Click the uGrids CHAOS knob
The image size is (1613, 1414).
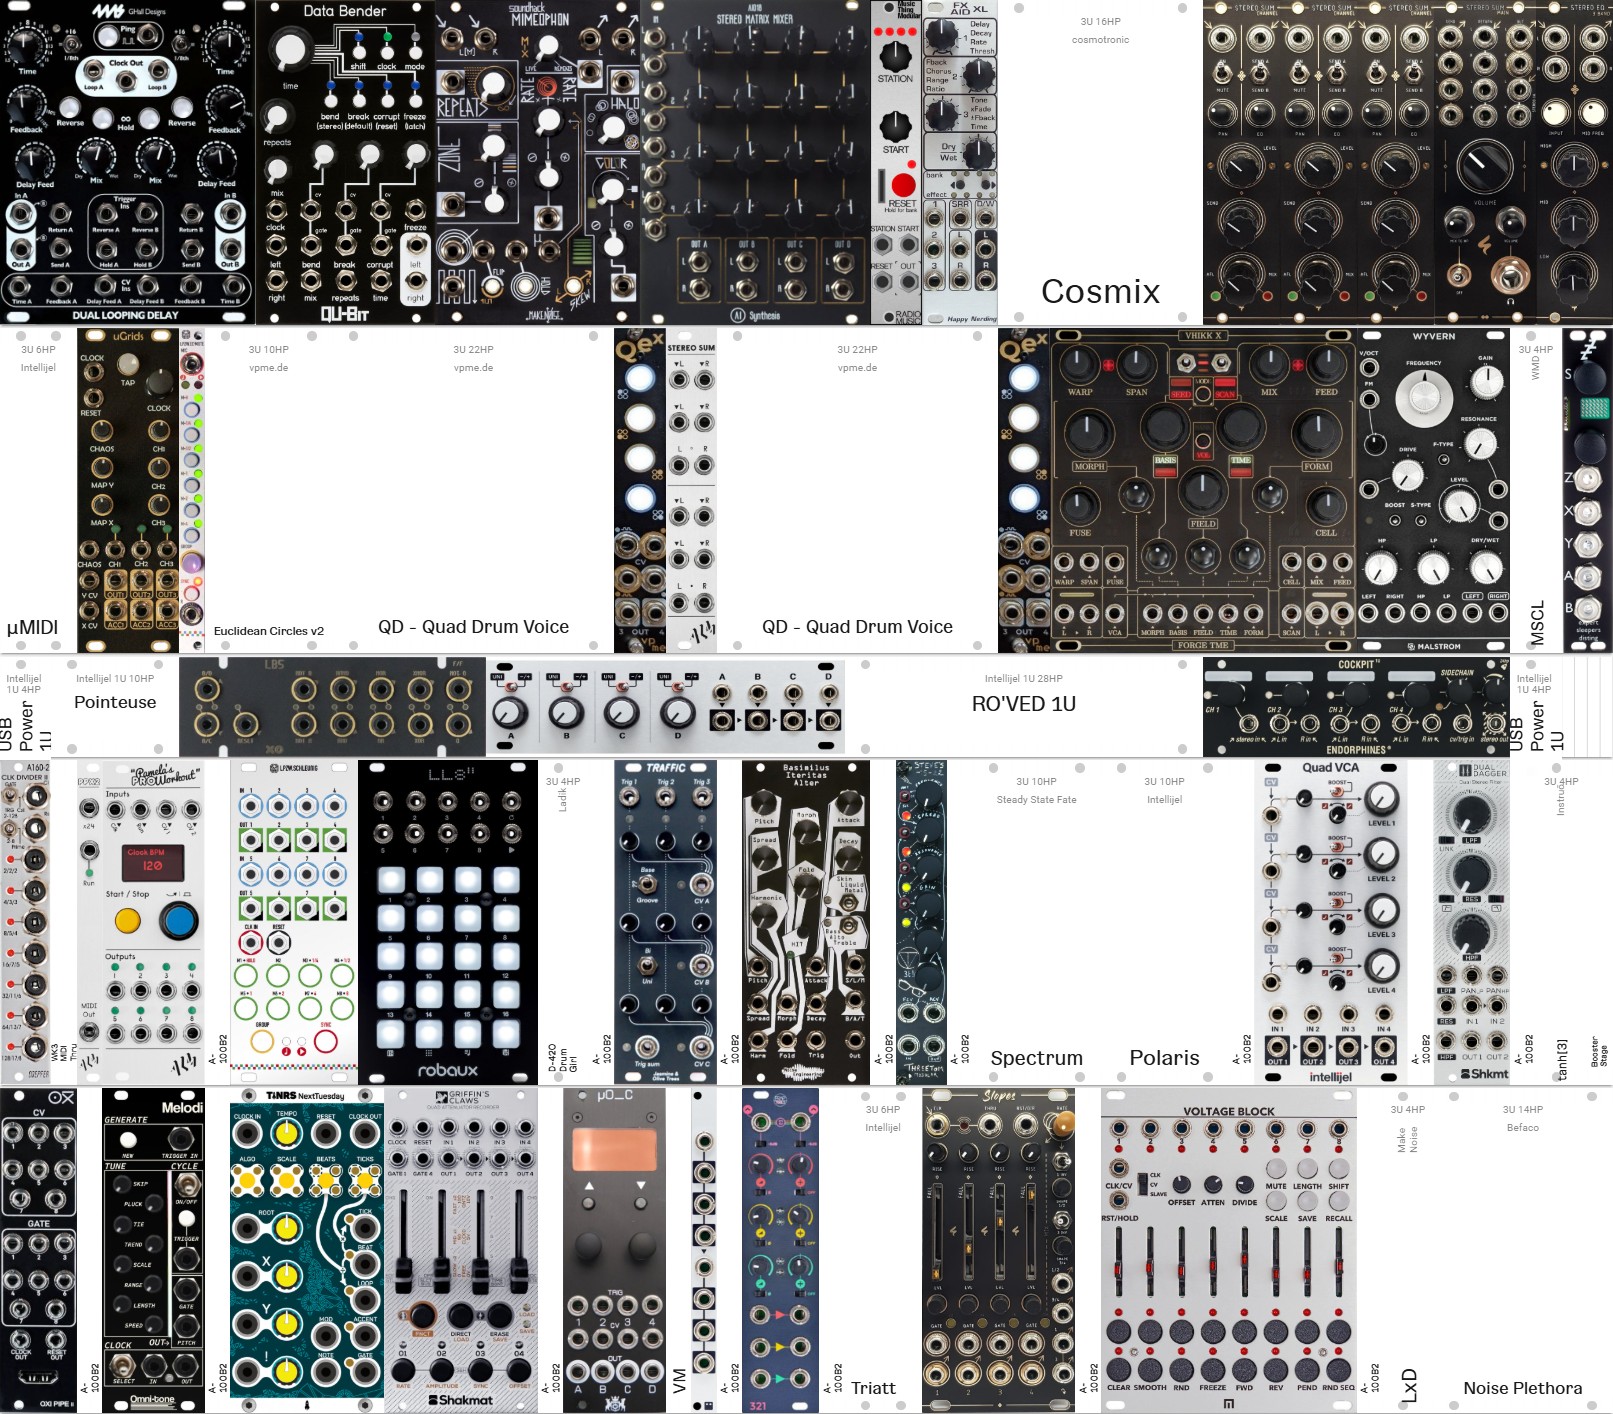(102, 431)
